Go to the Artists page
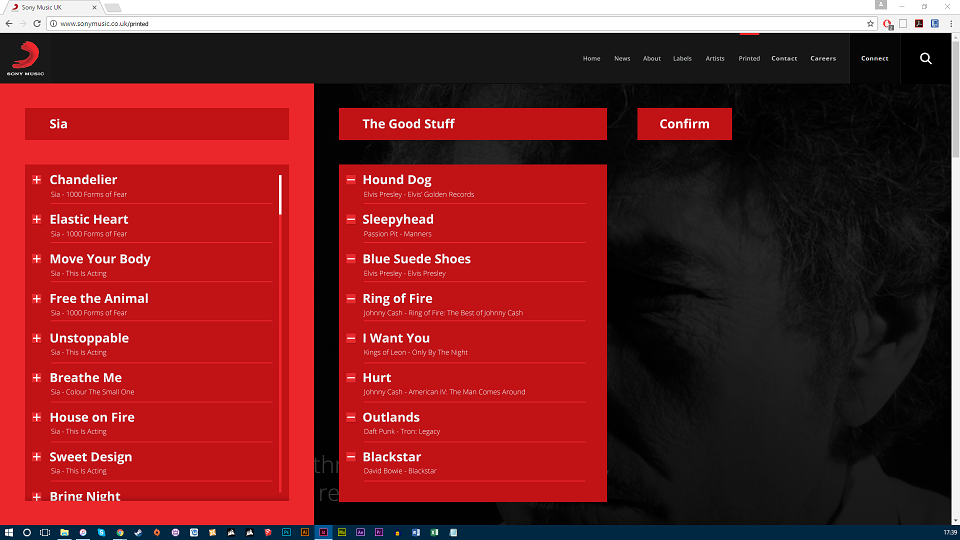 click(715, 59)
